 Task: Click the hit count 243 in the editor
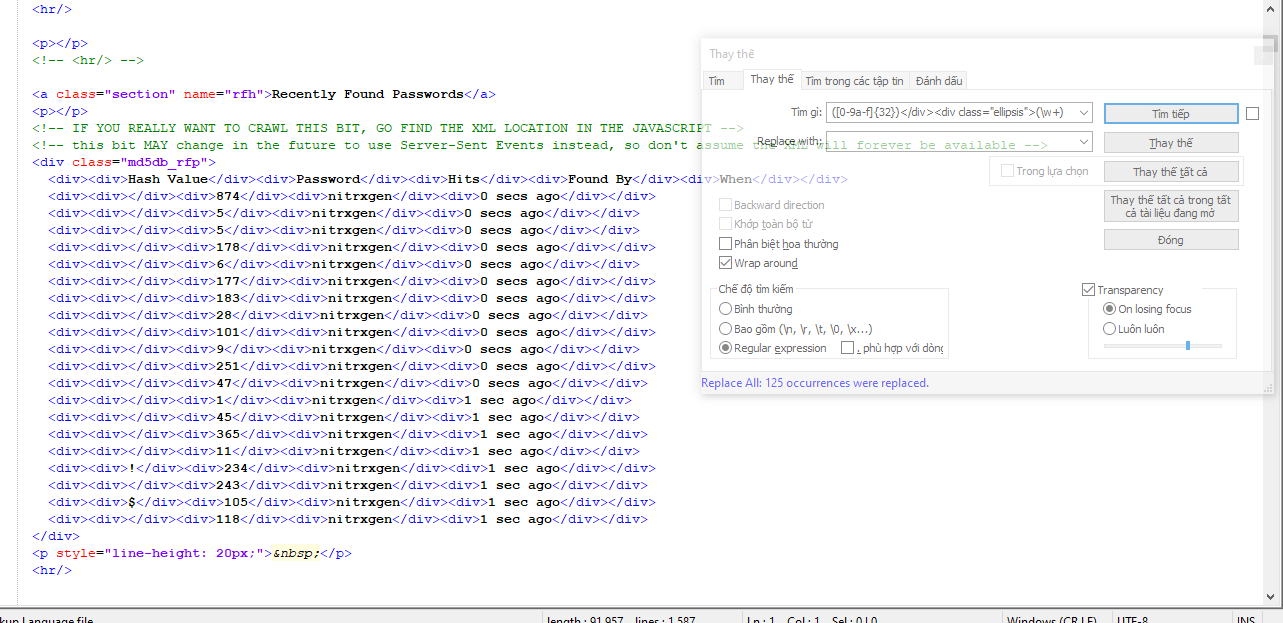point(228,485)
